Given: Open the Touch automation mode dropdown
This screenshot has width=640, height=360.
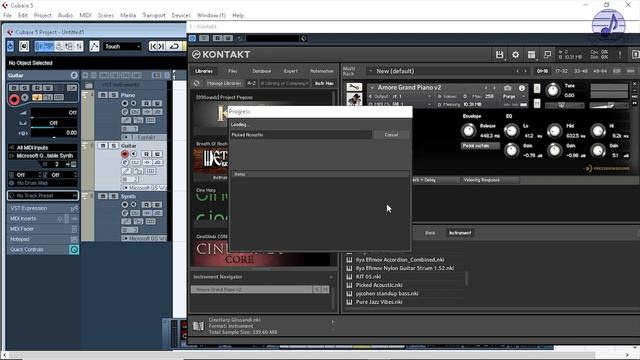Looking at the screenshot, I should tap(122, 47).
